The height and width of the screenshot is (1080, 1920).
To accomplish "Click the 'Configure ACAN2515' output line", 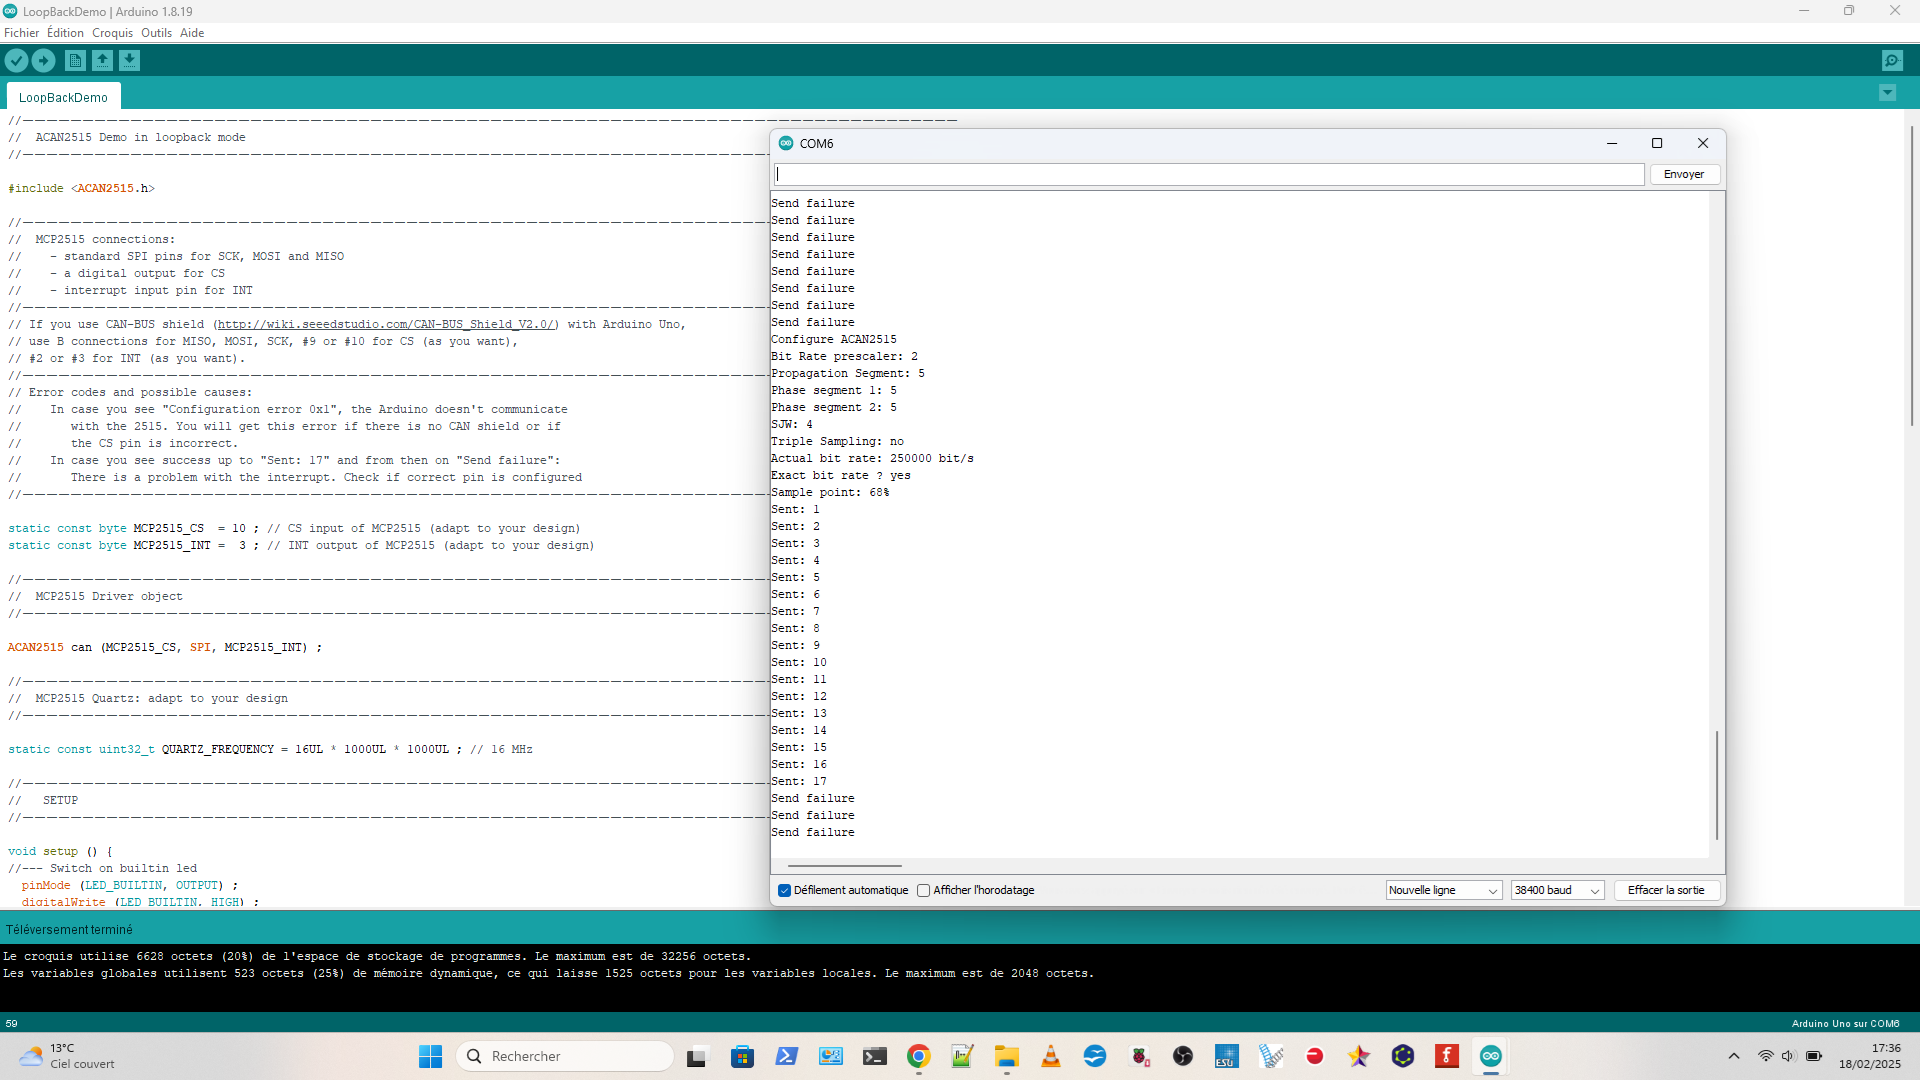I will coord(834,340).
